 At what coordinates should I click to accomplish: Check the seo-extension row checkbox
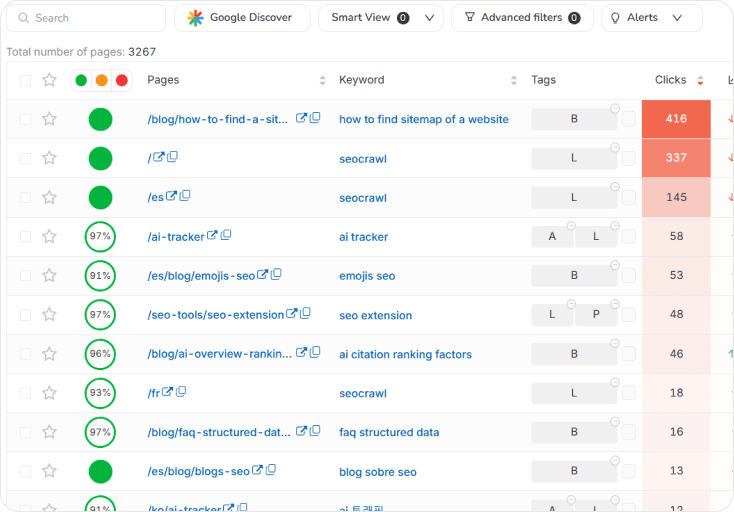(x=25, y=315)
